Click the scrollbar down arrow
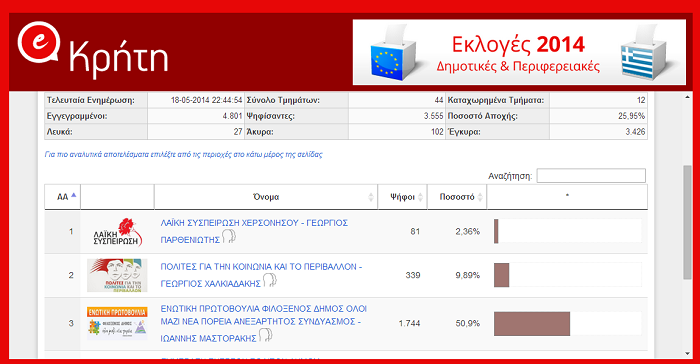The width and height of the screenshot is (700, 364). [x=688, y=353]
